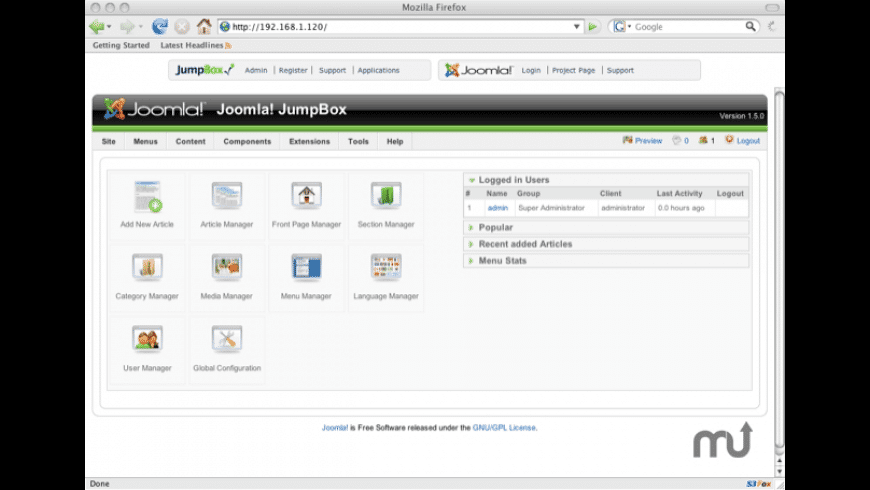Go to Firefox home page icon
Screen dimensions: 870x490
[x=204, y=26]
